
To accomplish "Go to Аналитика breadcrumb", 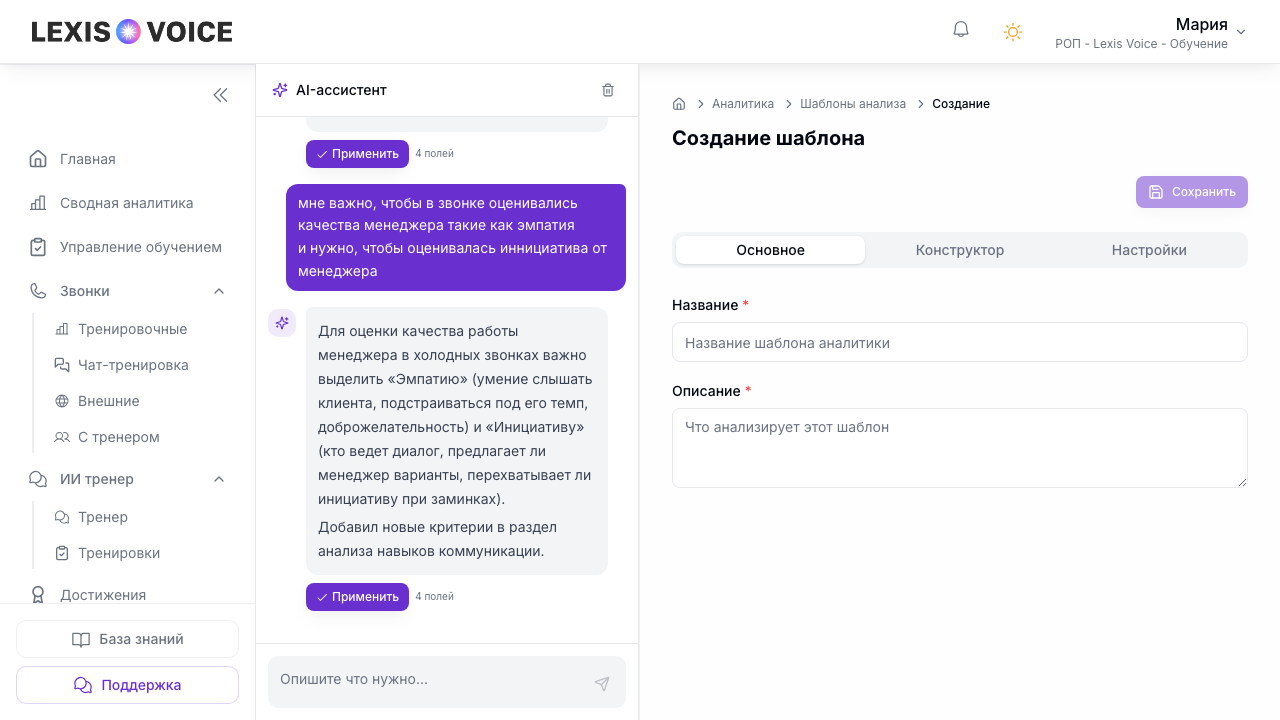I will tap(743, 104).
